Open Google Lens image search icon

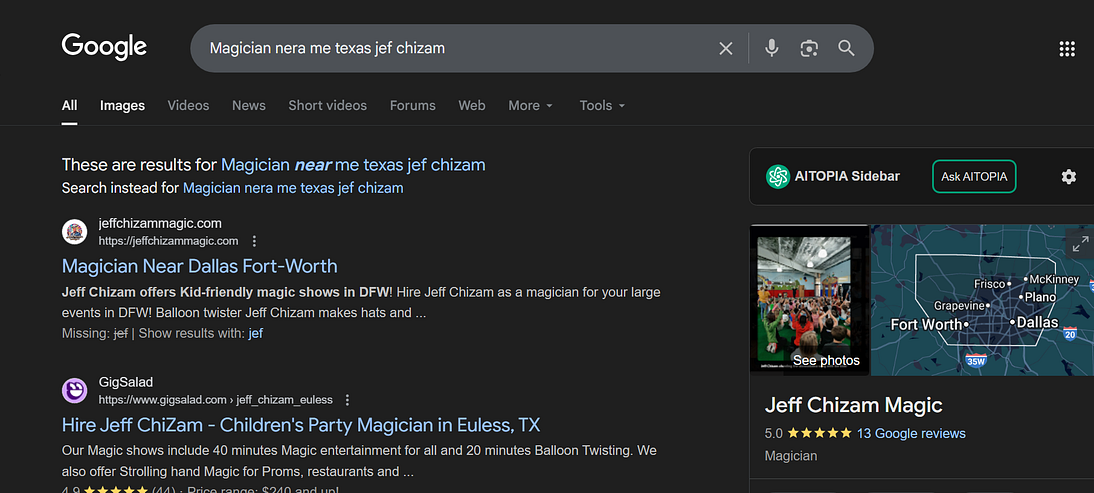(809, 48)
